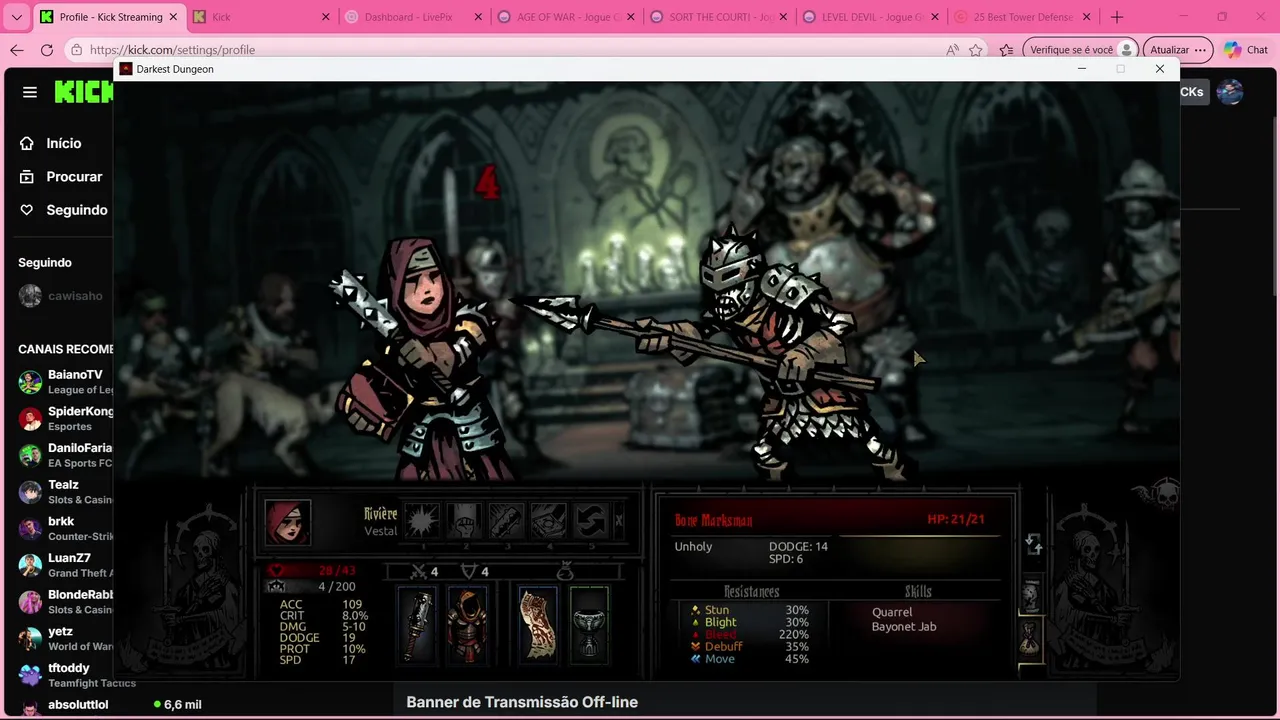Click the Bayonet Jab skill entry

(x=904, y=627)
